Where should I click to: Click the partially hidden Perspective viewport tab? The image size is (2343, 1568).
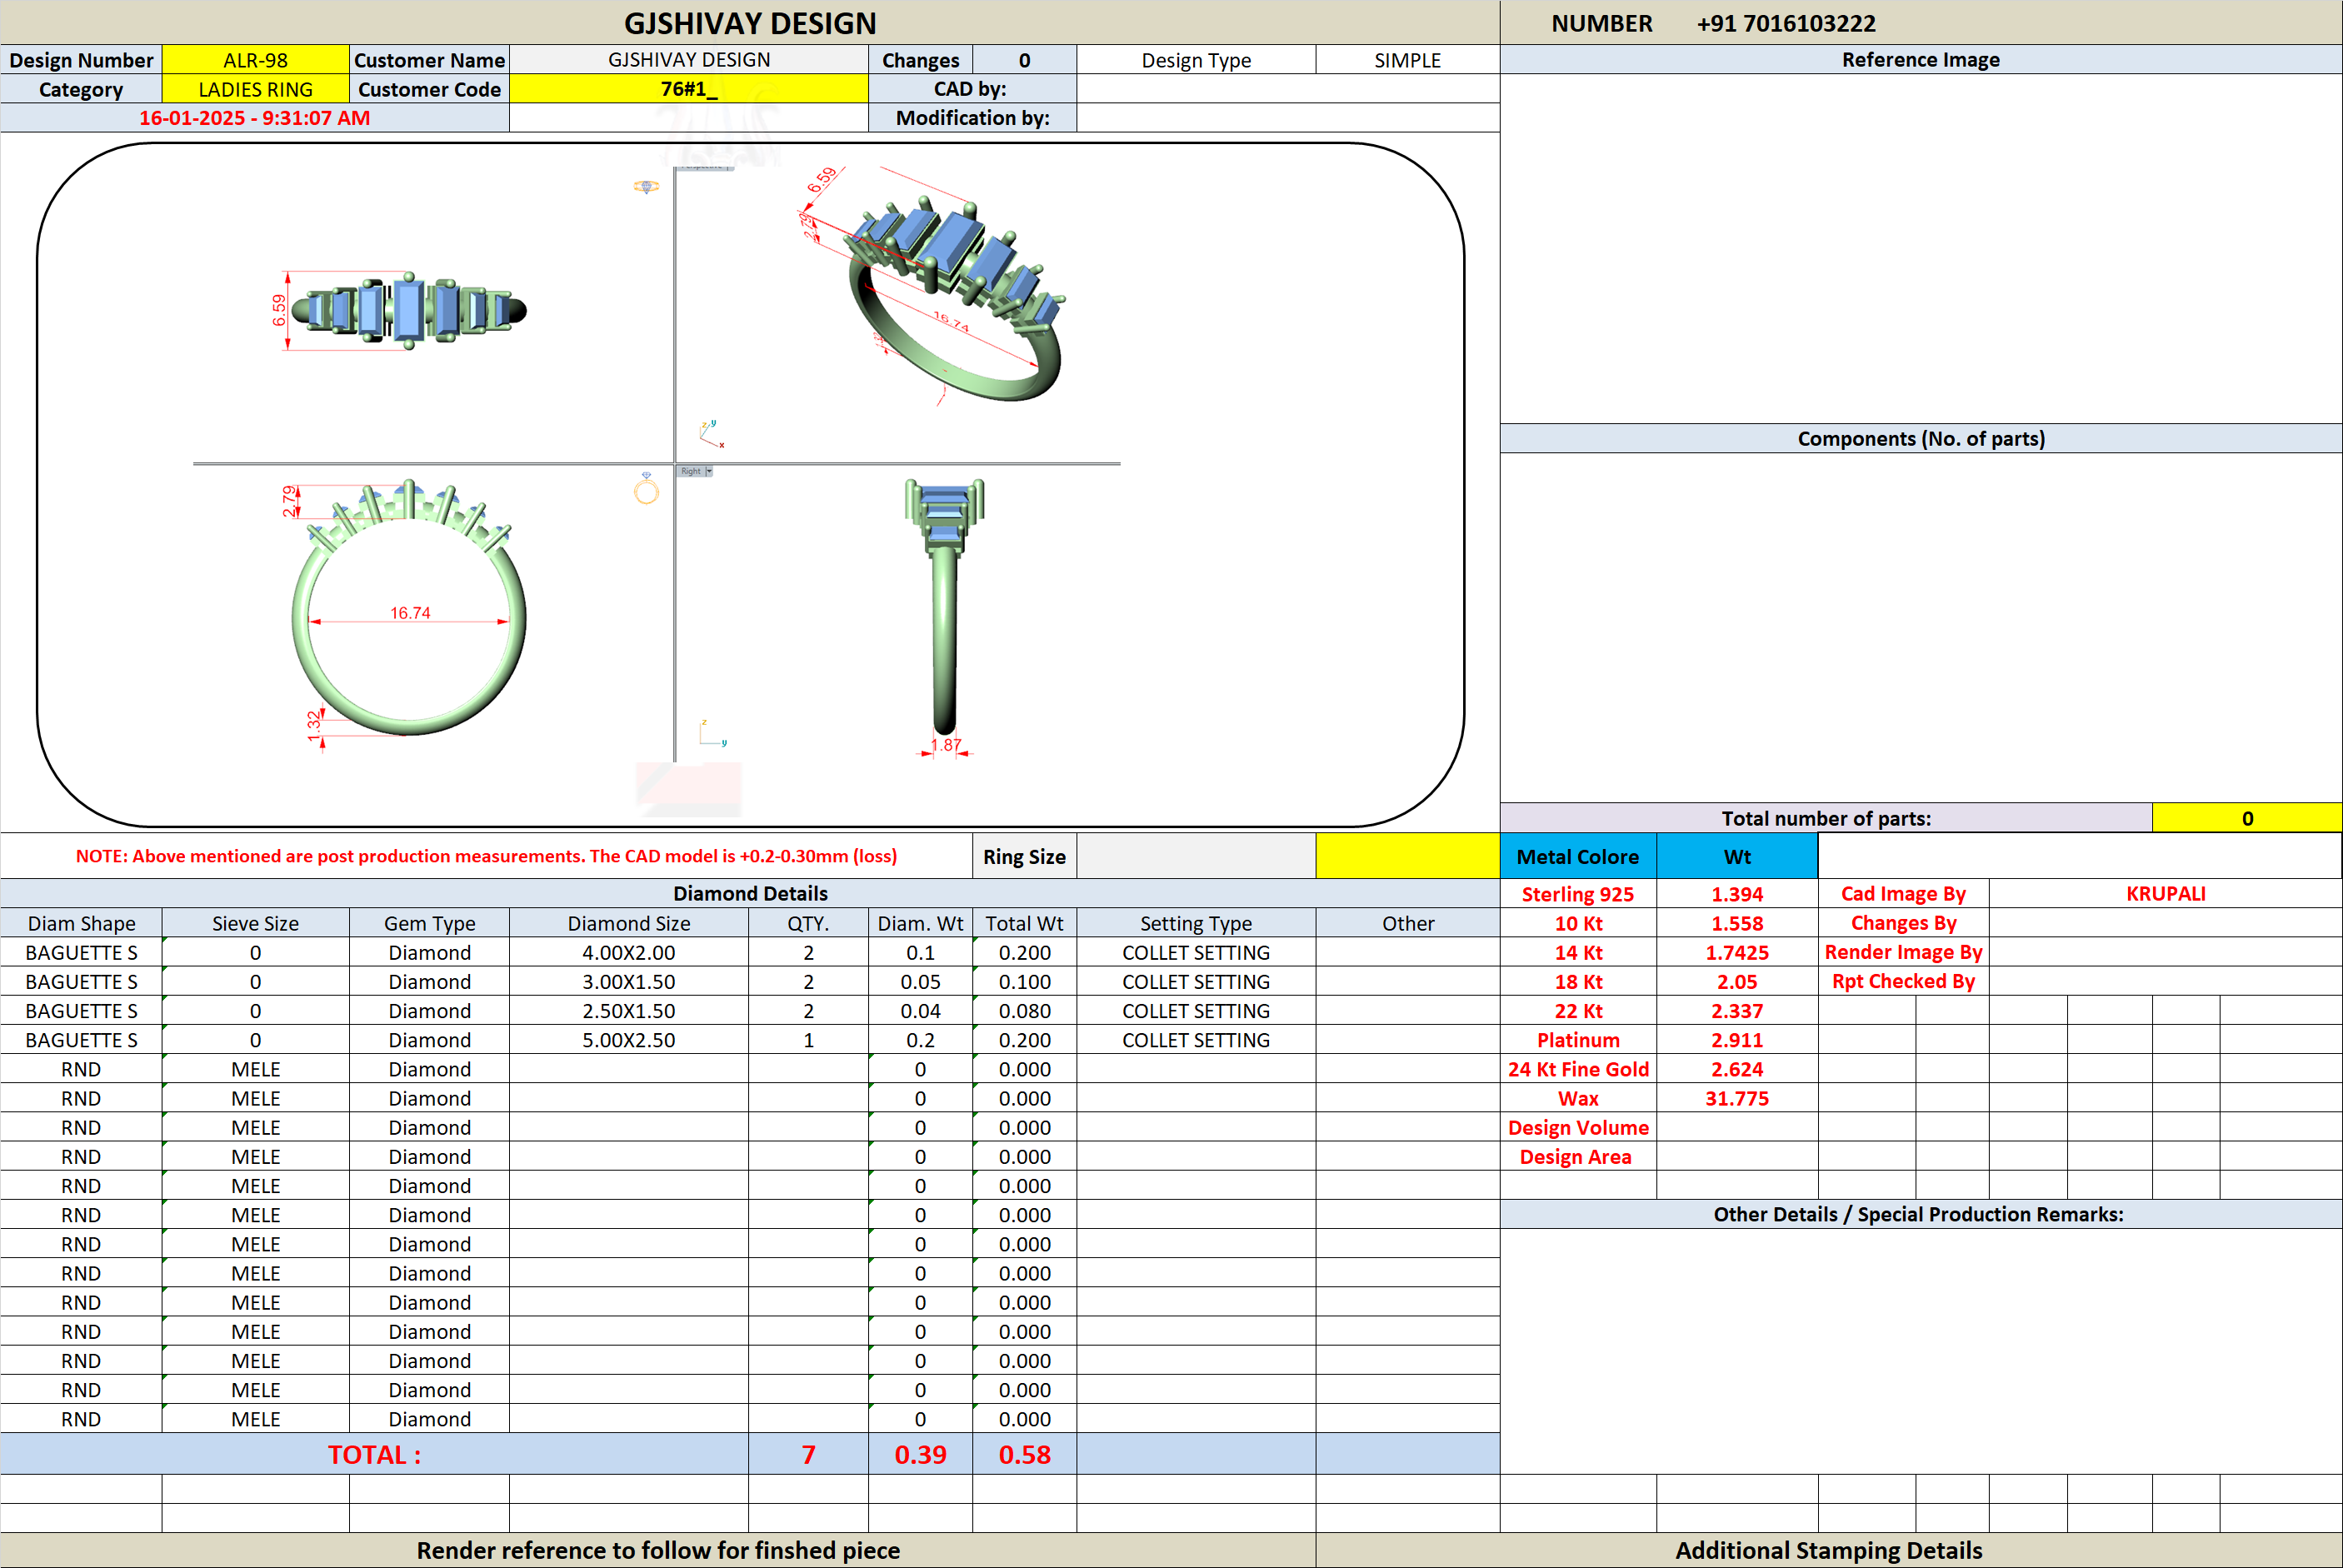tap(705, 167)
